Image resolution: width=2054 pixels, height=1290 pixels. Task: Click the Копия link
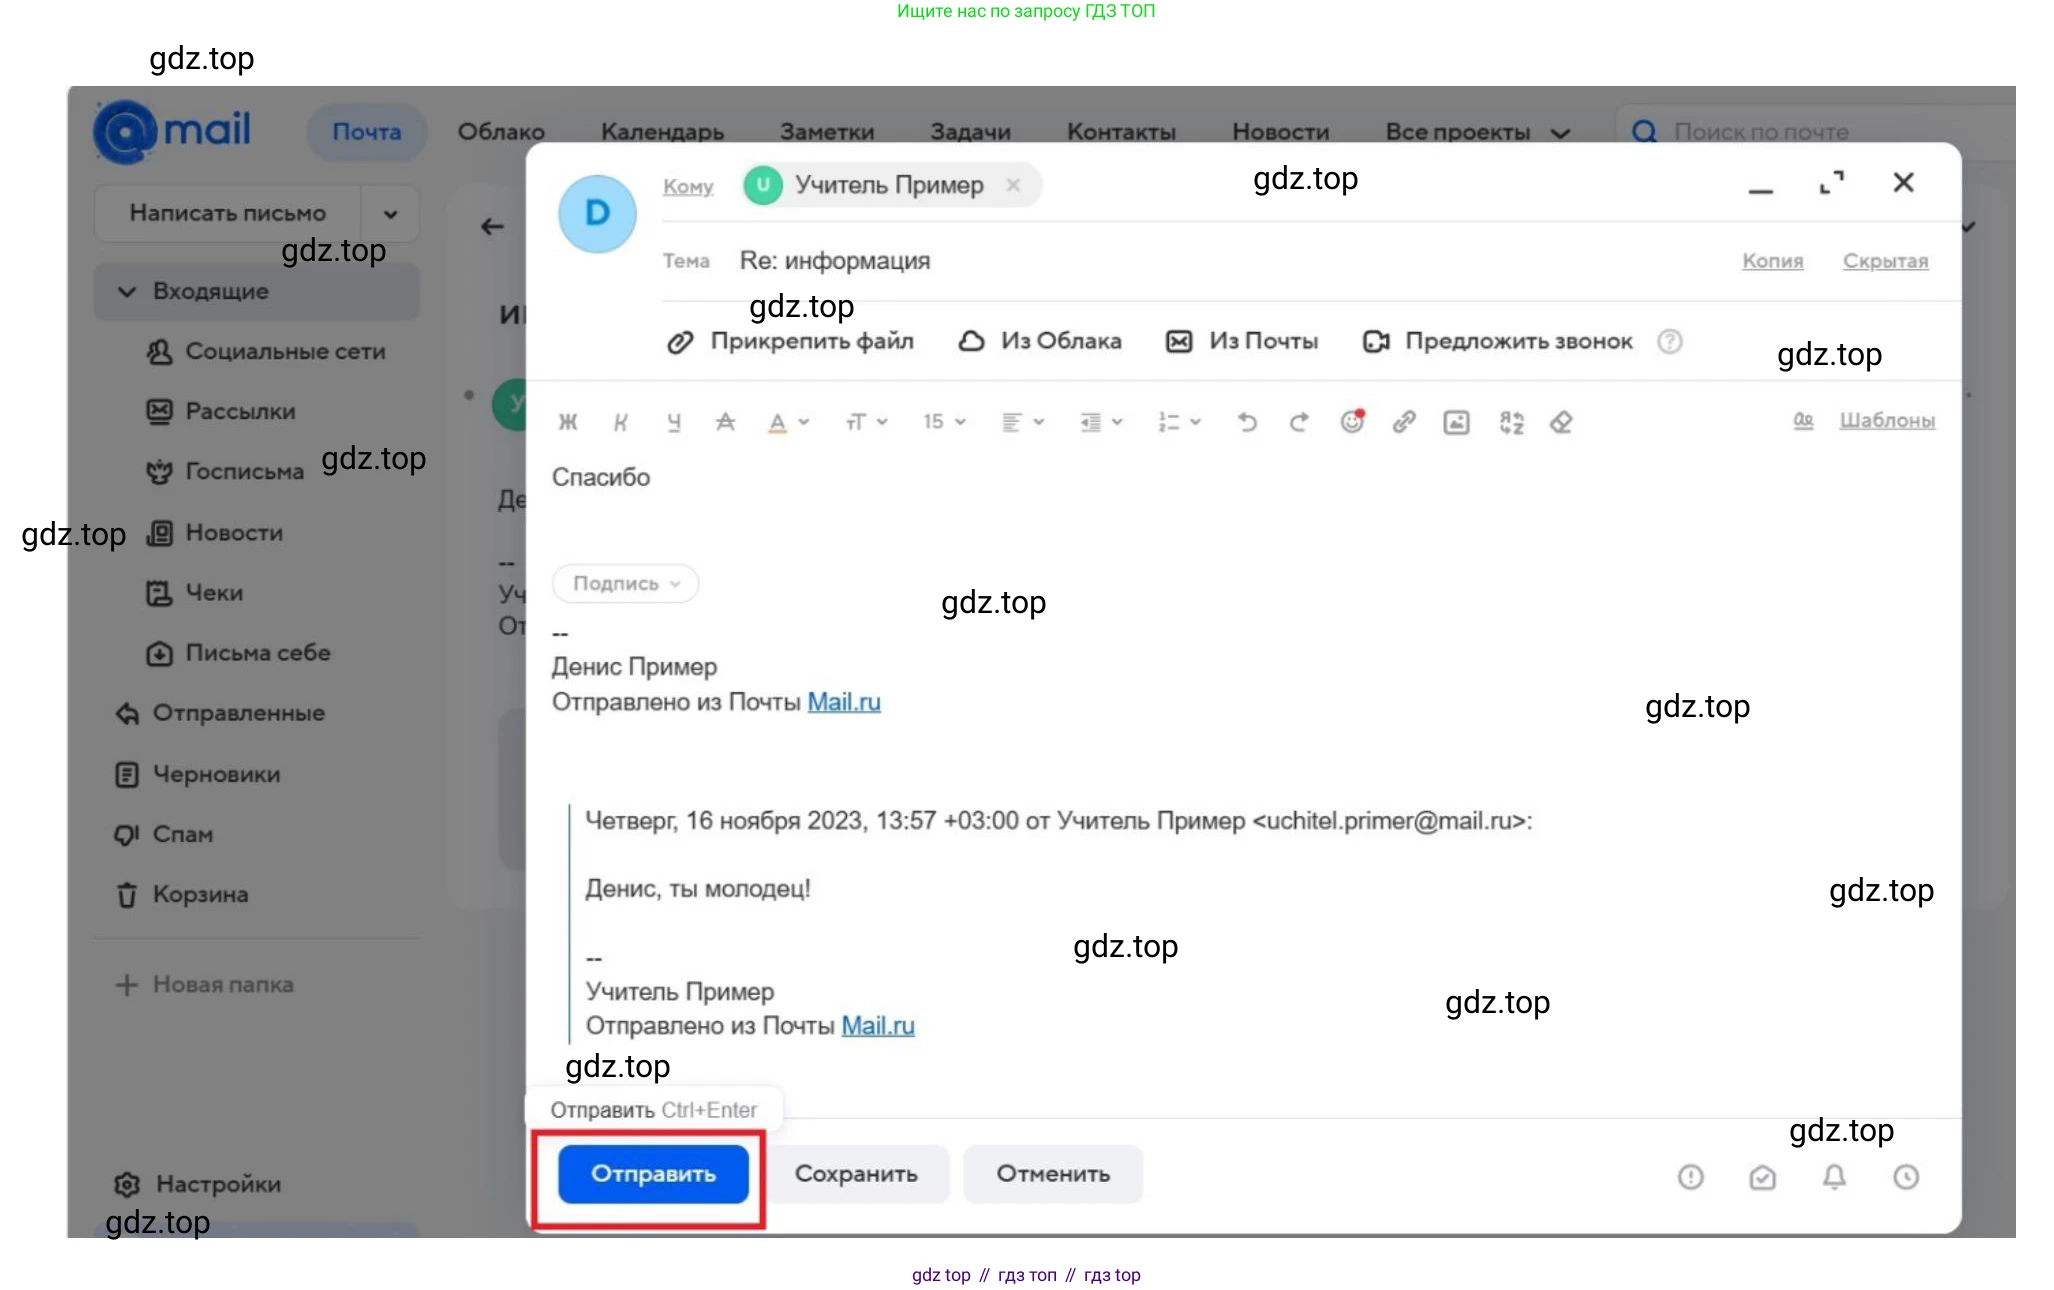[x=1772, y=261]
